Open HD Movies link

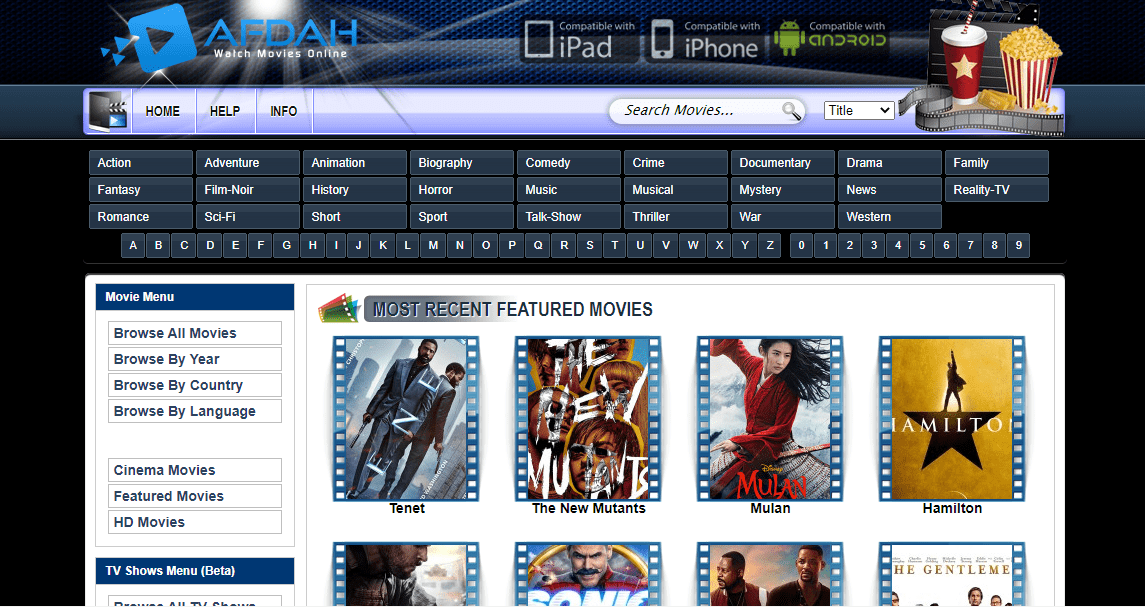195,522
